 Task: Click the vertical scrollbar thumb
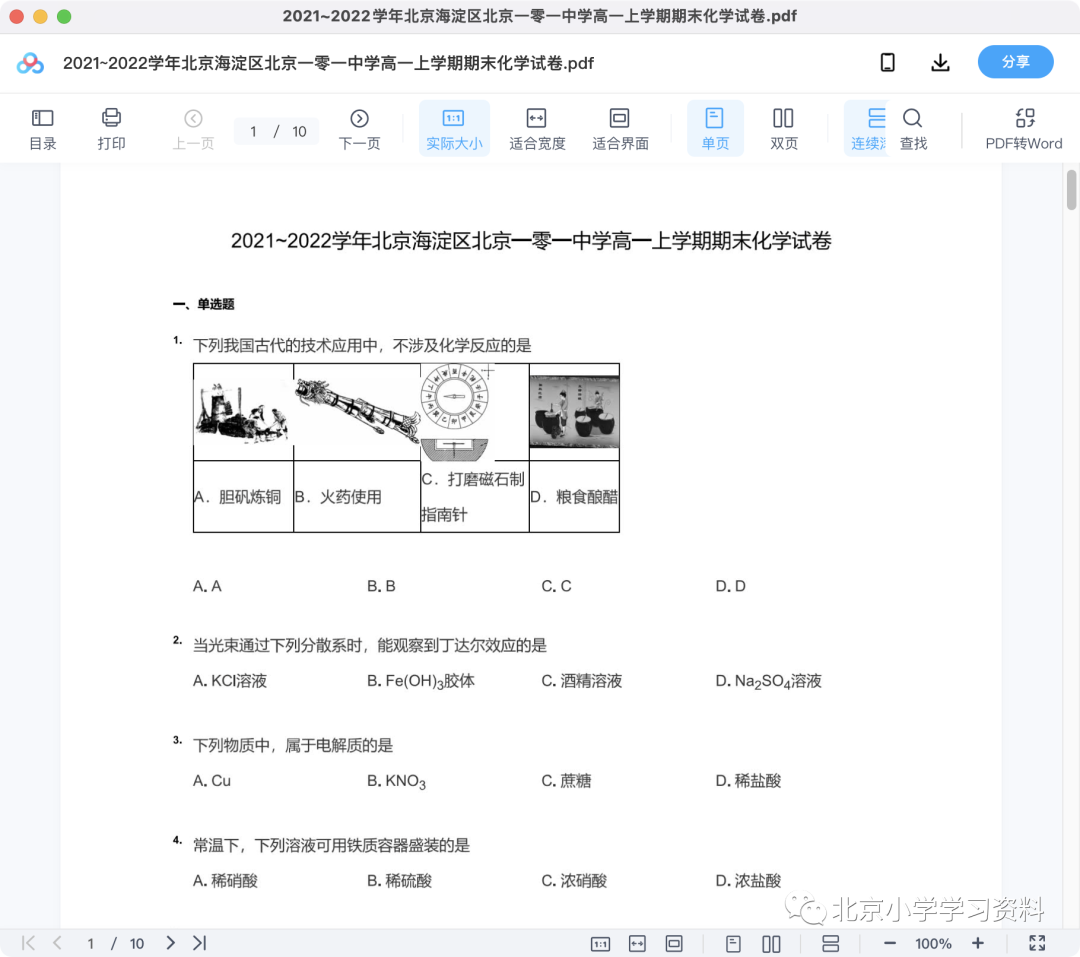pyautogui.click(x=1071, y=189)
